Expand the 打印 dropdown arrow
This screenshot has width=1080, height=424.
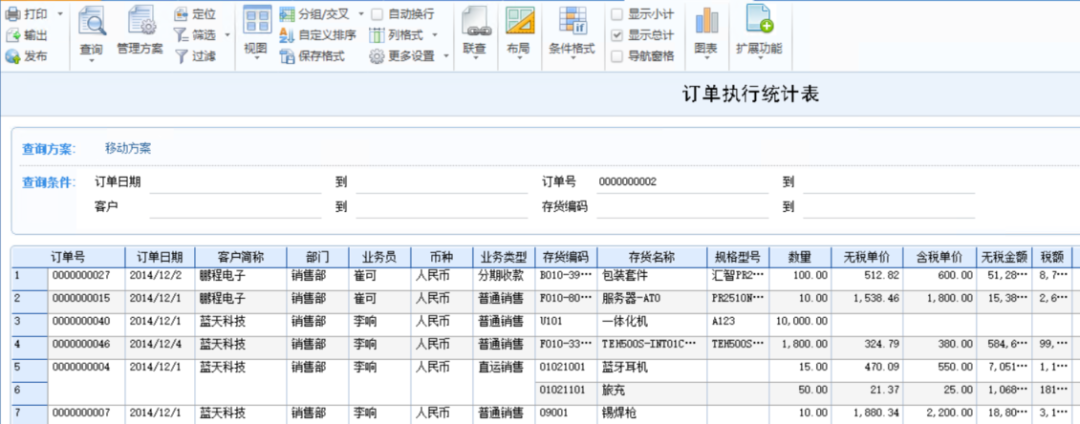pos(59,14)
